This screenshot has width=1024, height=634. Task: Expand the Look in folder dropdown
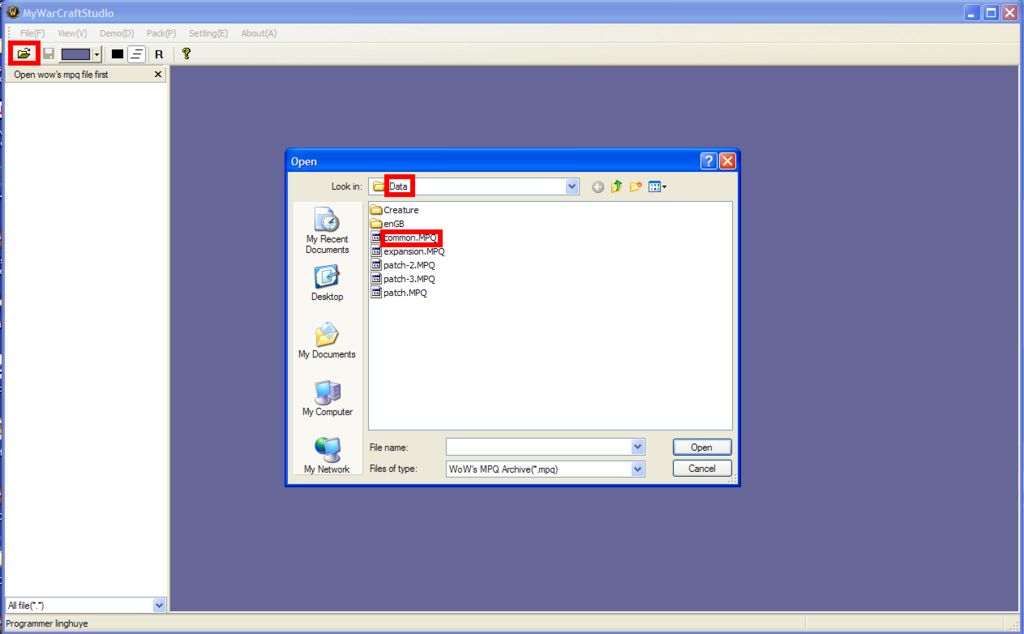[571, 187]
